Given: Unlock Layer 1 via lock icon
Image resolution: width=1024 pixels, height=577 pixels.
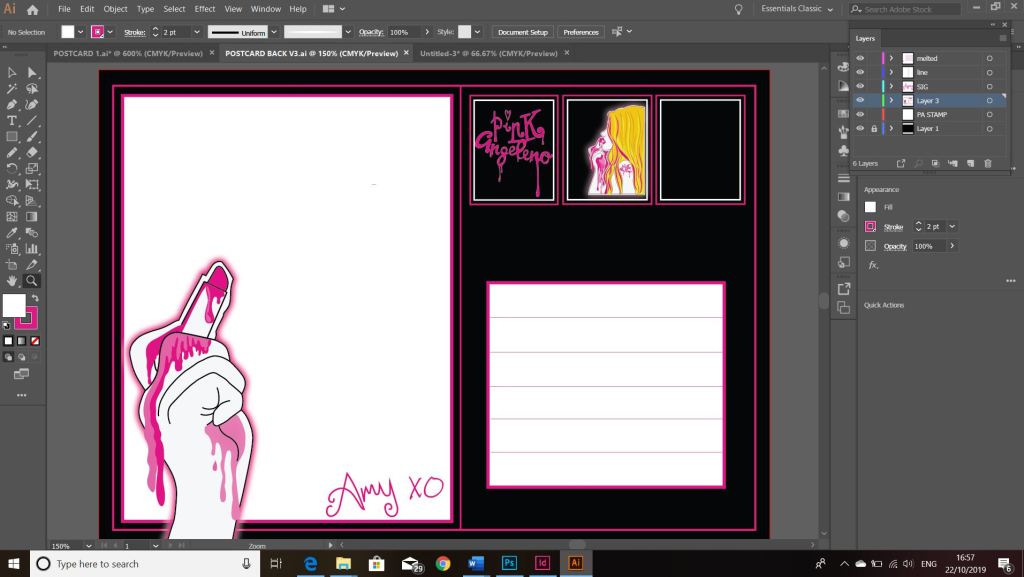Looking at the screenshot, I should [874, 129].
